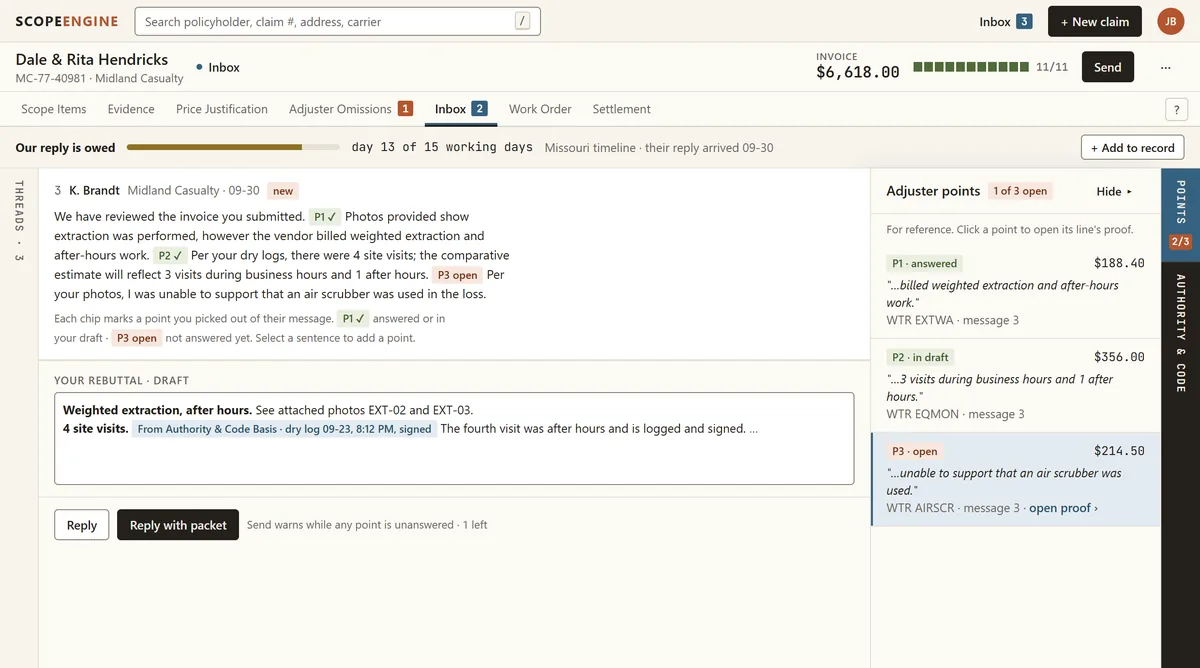This screenshot has height=668, width=1200.
Task: Collapse adjuster points with Hide arrow
Action: point(1114,191)
